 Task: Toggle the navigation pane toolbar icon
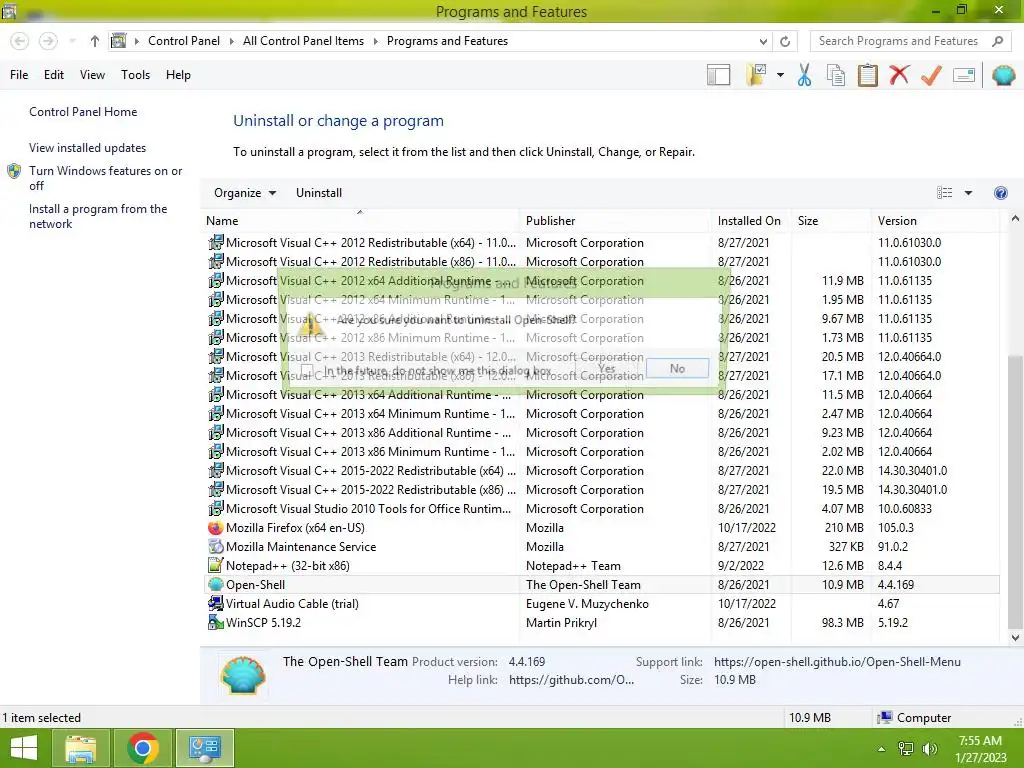coord(718,75)
